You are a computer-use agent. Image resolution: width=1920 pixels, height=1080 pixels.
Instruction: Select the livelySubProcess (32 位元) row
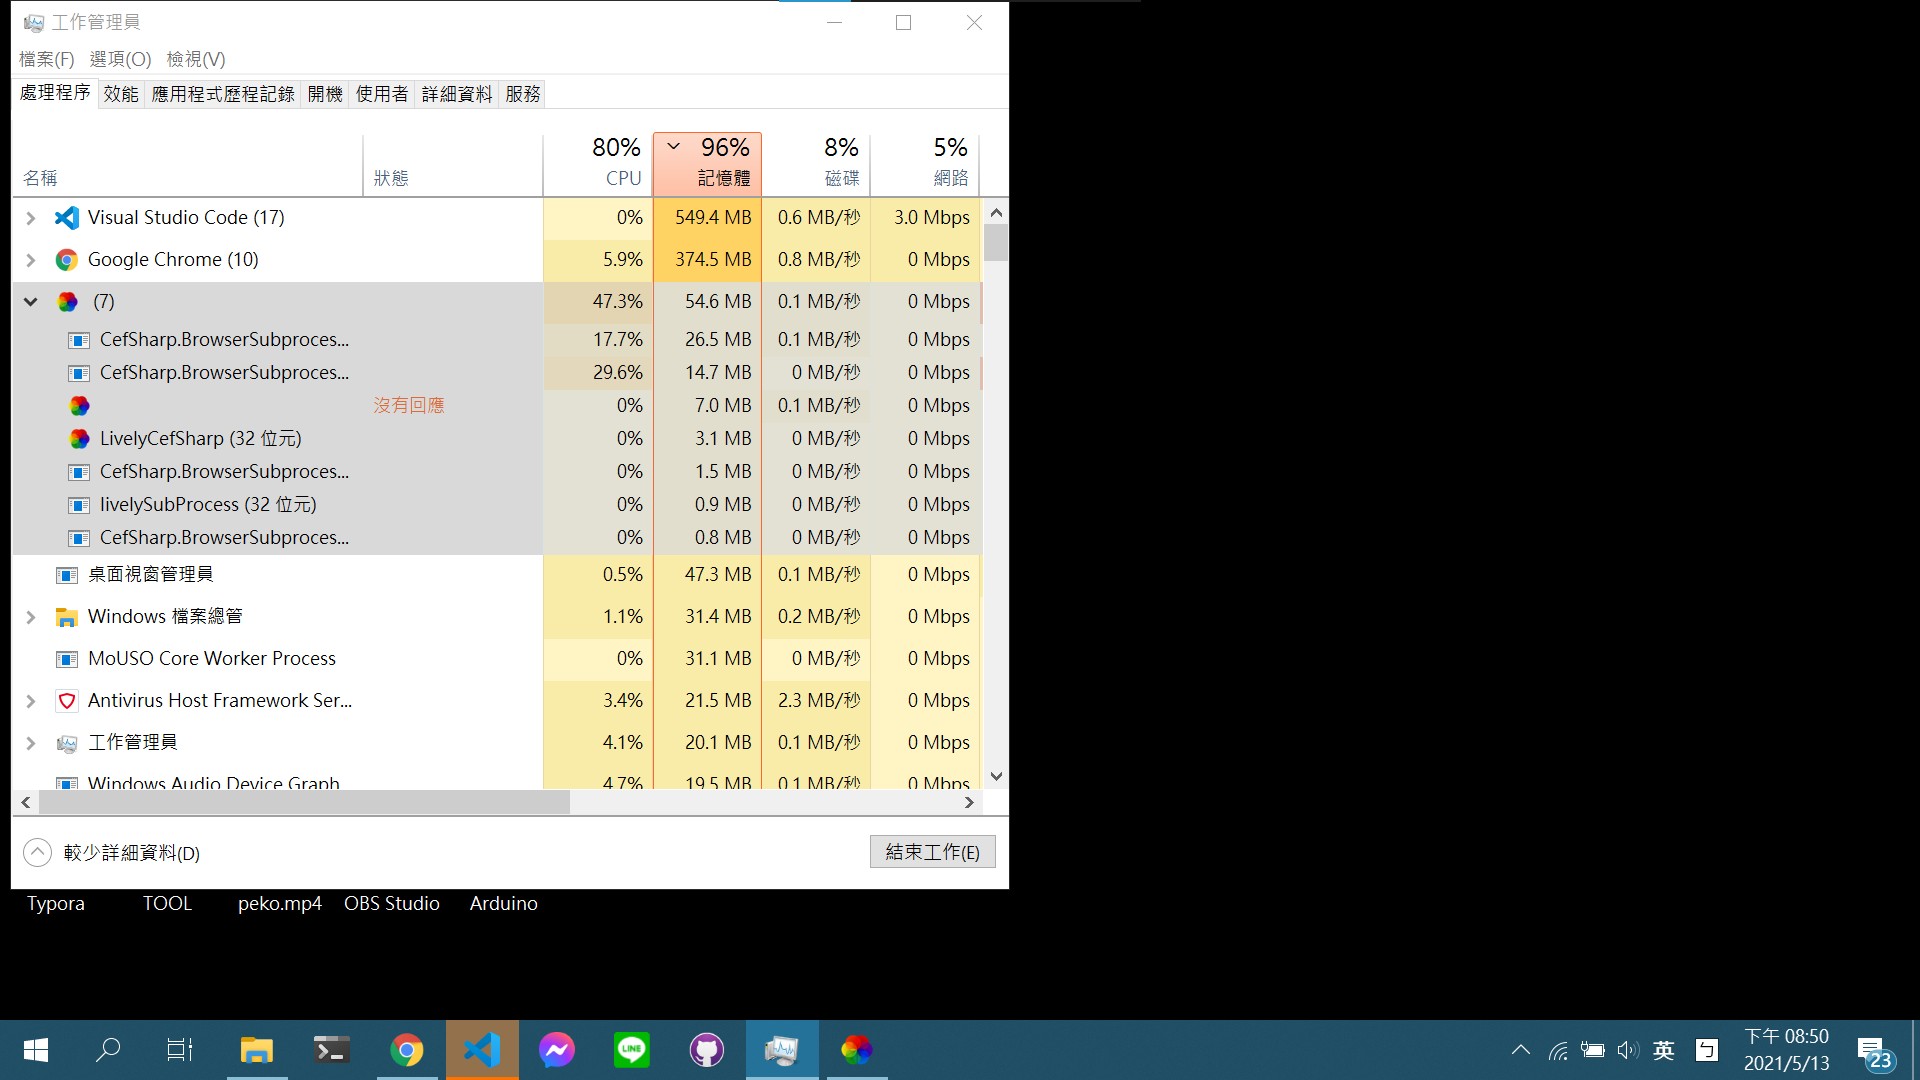tap(497, 505)
